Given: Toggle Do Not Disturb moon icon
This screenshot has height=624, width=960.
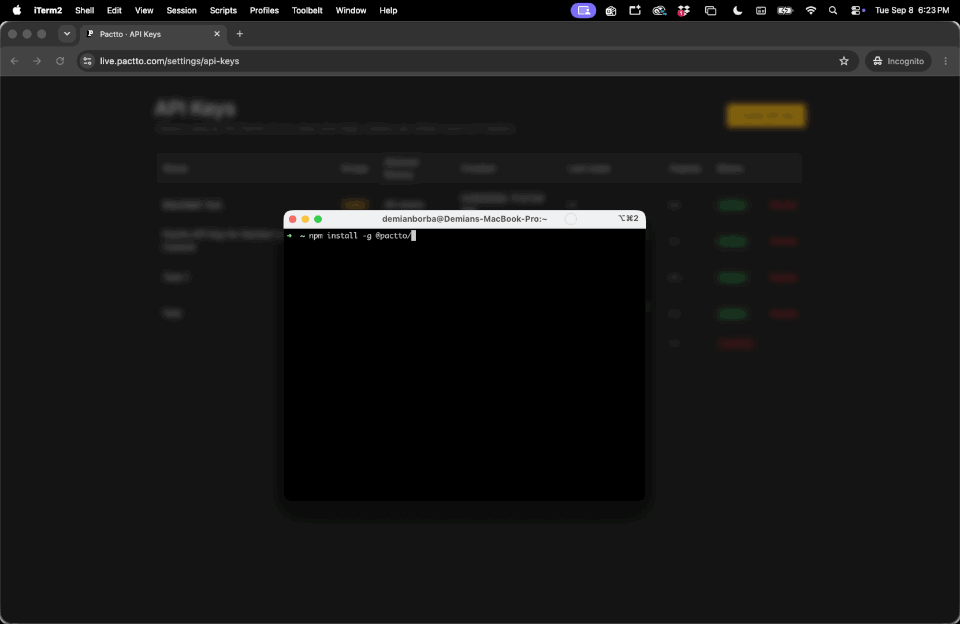Looking at the screenshot, I should [x=737, y=10].
